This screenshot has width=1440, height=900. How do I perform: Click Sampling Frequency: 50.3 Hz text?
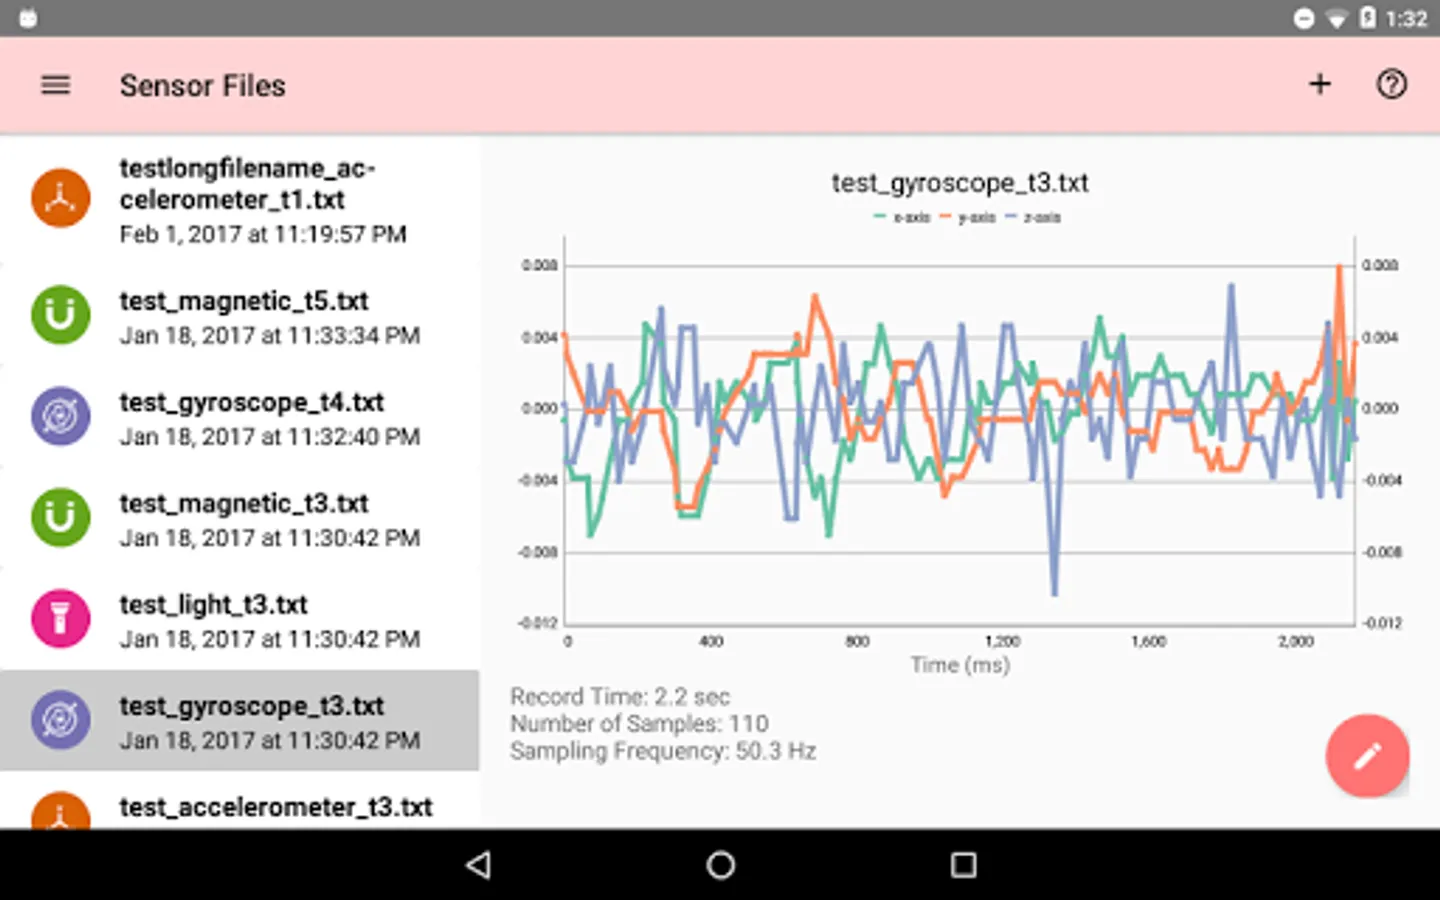[x=663, y=751]
